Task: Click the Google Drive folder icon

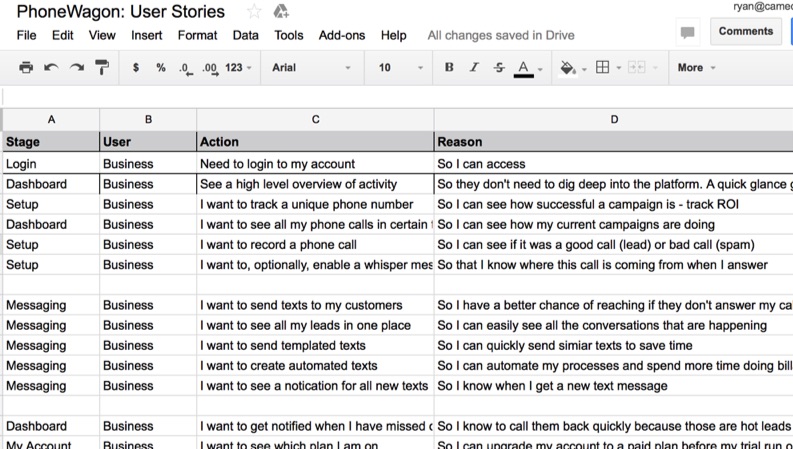Action: click(x=281, y=12)
